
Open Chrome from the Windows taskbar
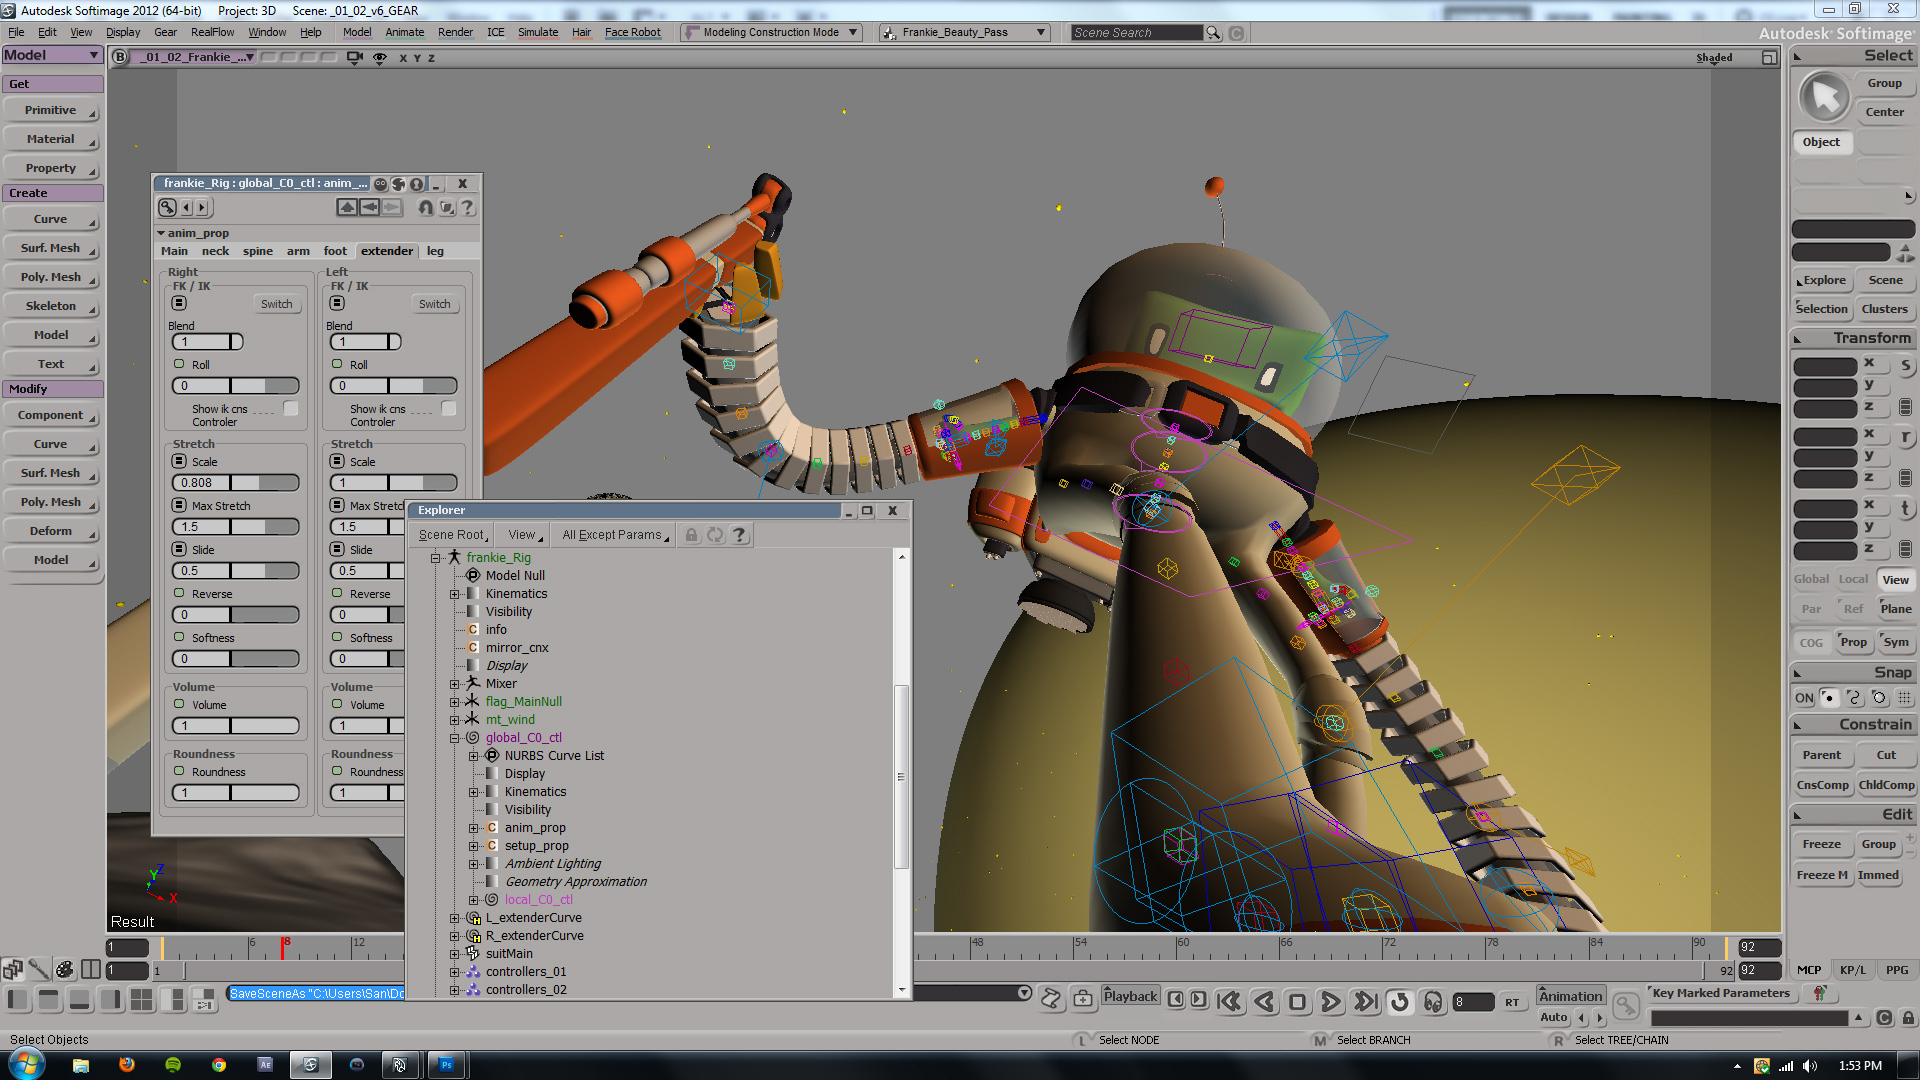(218, 1065)
